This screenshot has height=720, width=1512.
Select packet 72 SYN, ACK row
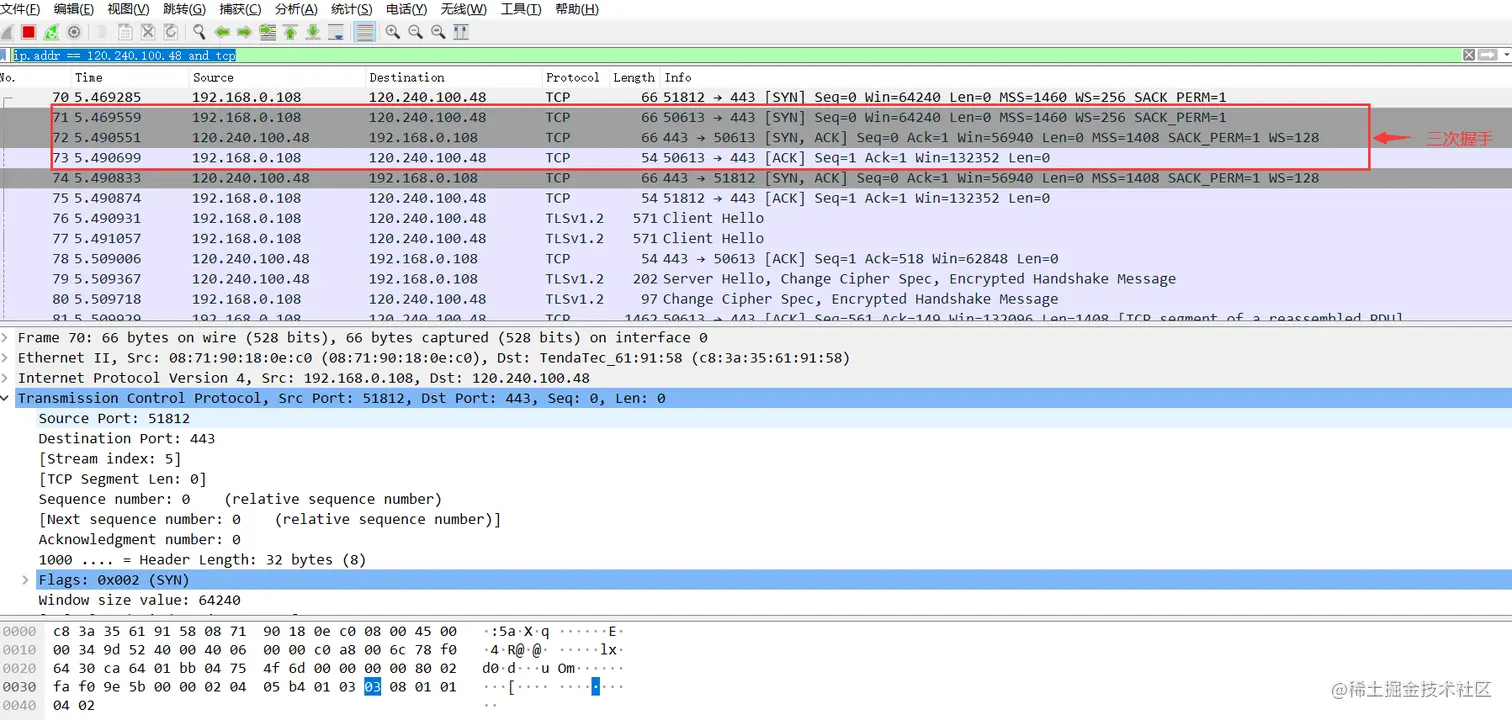pyautogui.click(x=756, y=138)
